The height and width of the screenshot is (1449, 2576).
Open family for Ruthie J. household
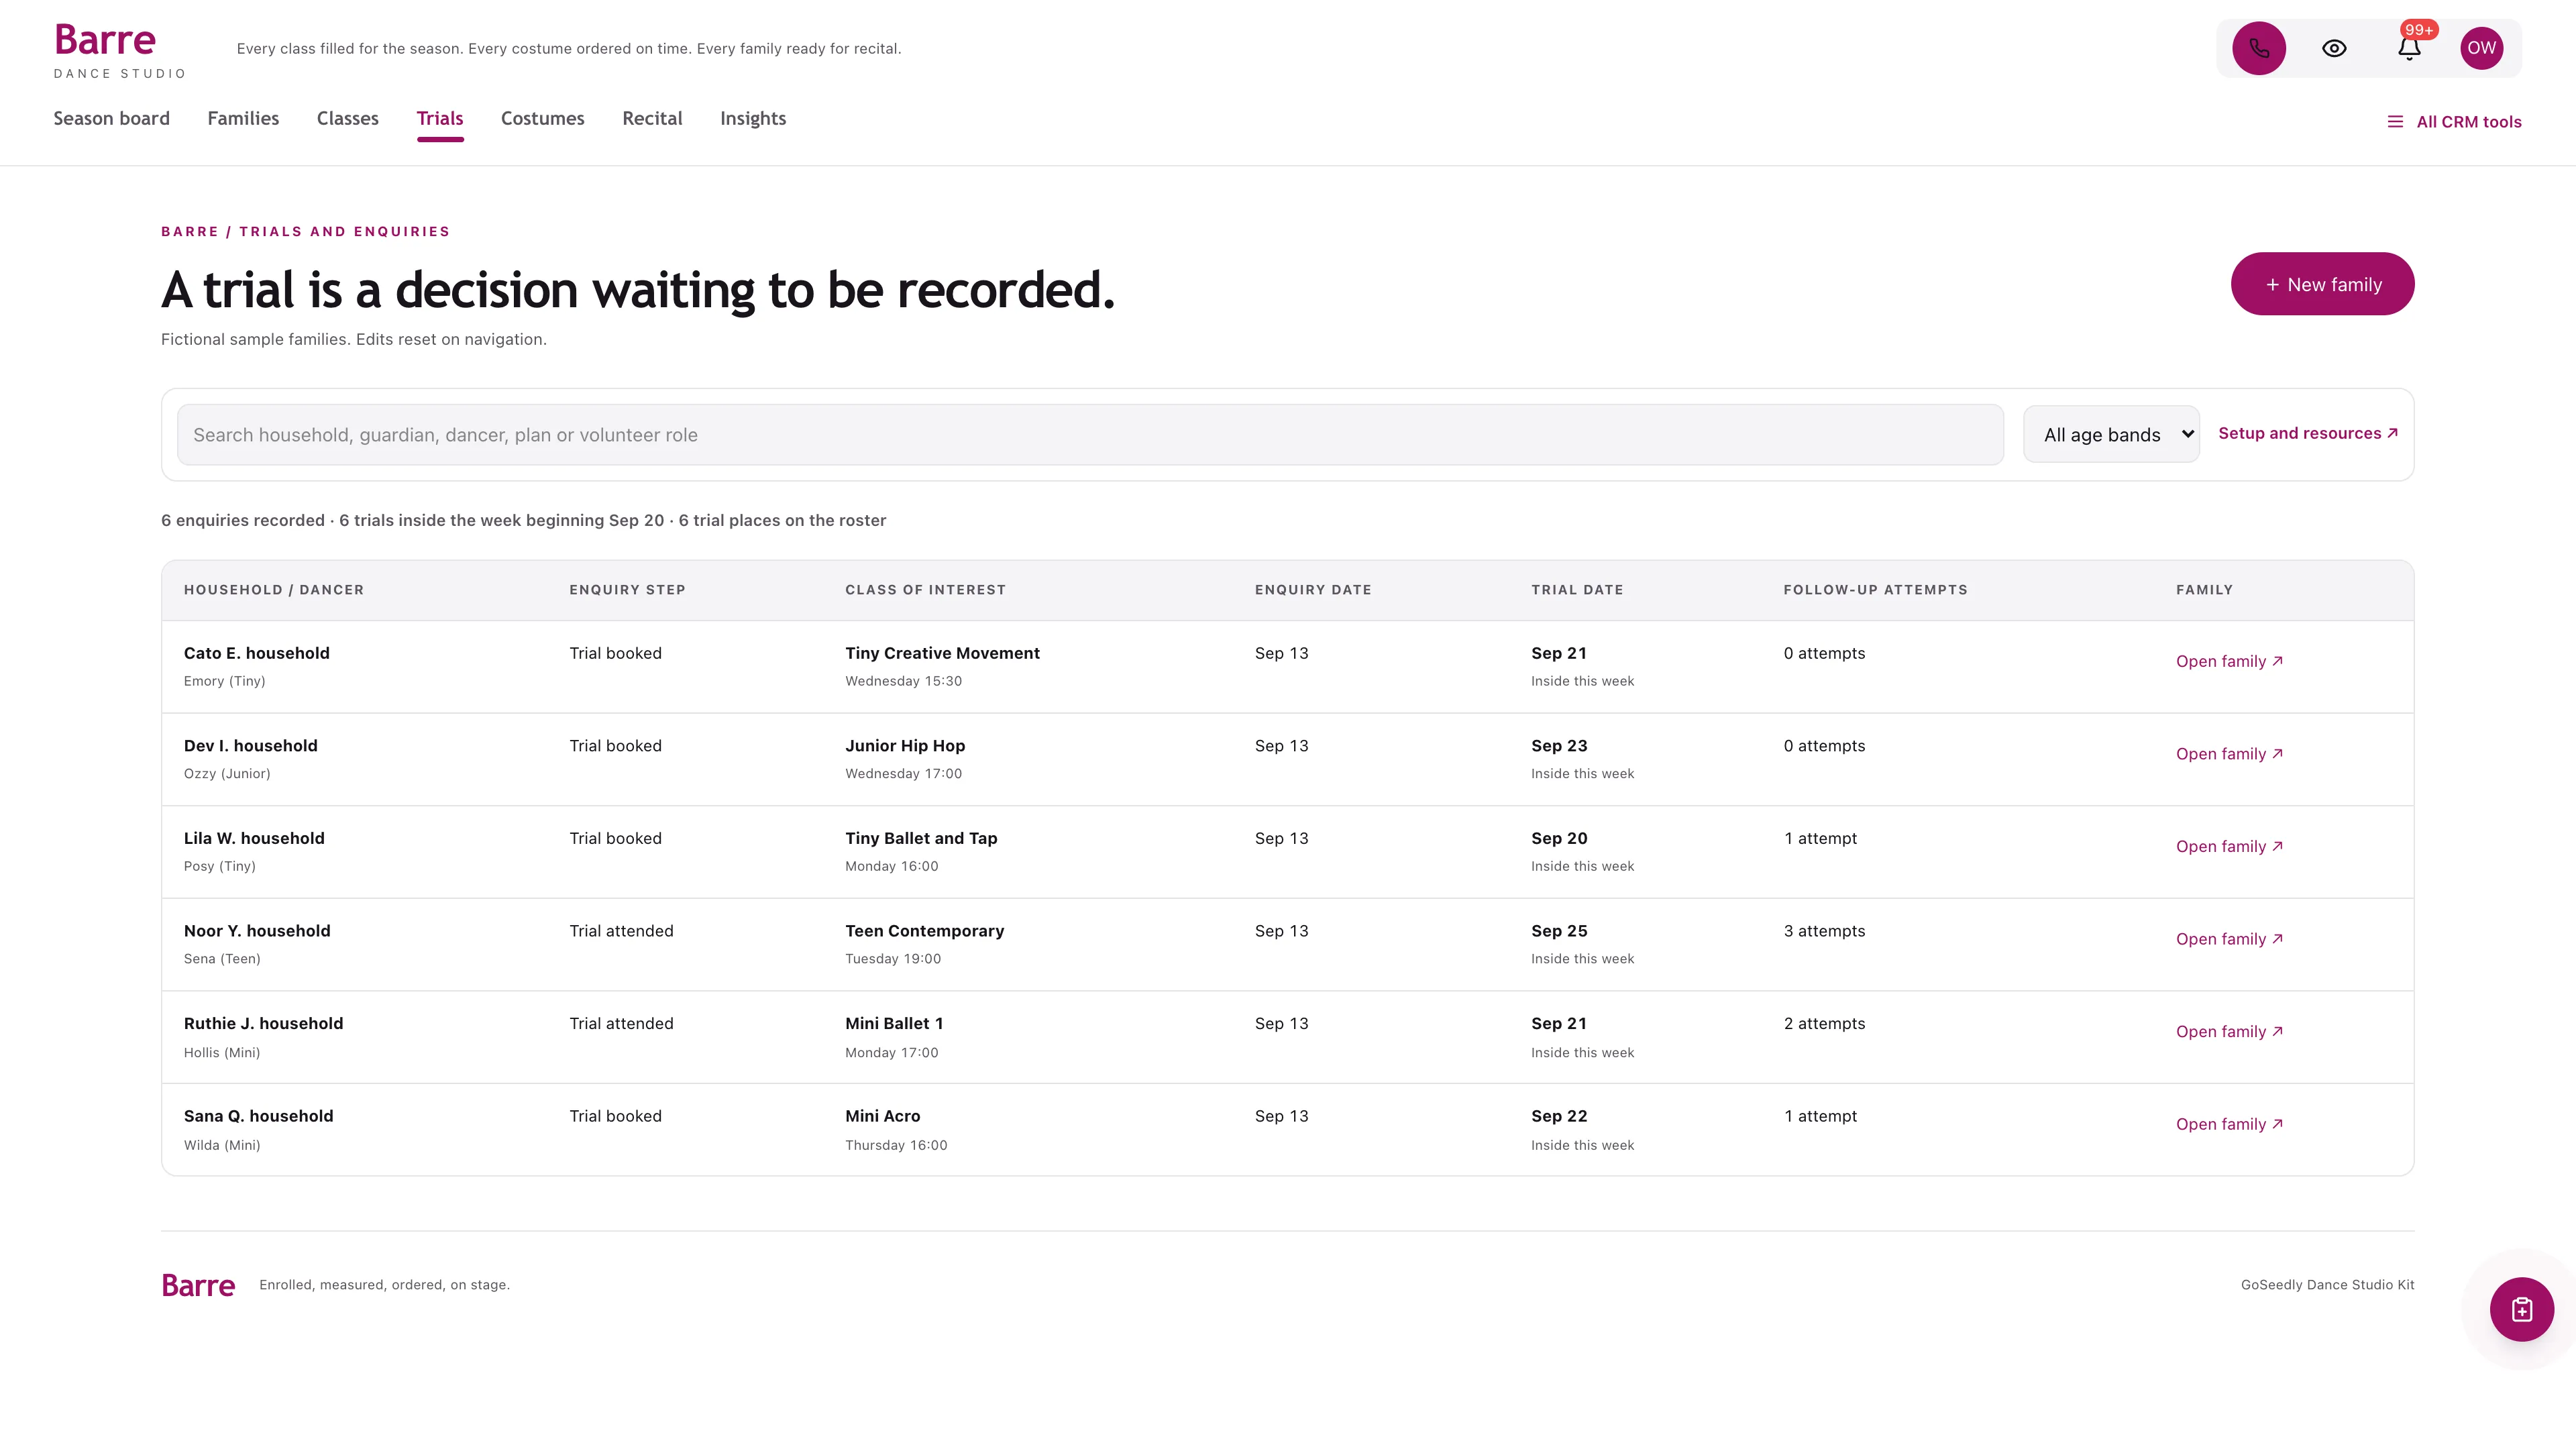tap(2229, 1031)
